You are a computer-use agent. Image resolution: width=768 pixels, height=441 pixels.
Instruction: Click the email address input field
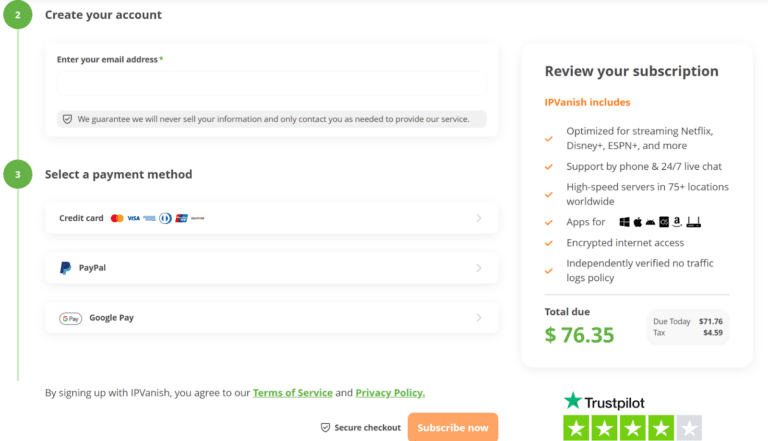(x=271, y=83)
